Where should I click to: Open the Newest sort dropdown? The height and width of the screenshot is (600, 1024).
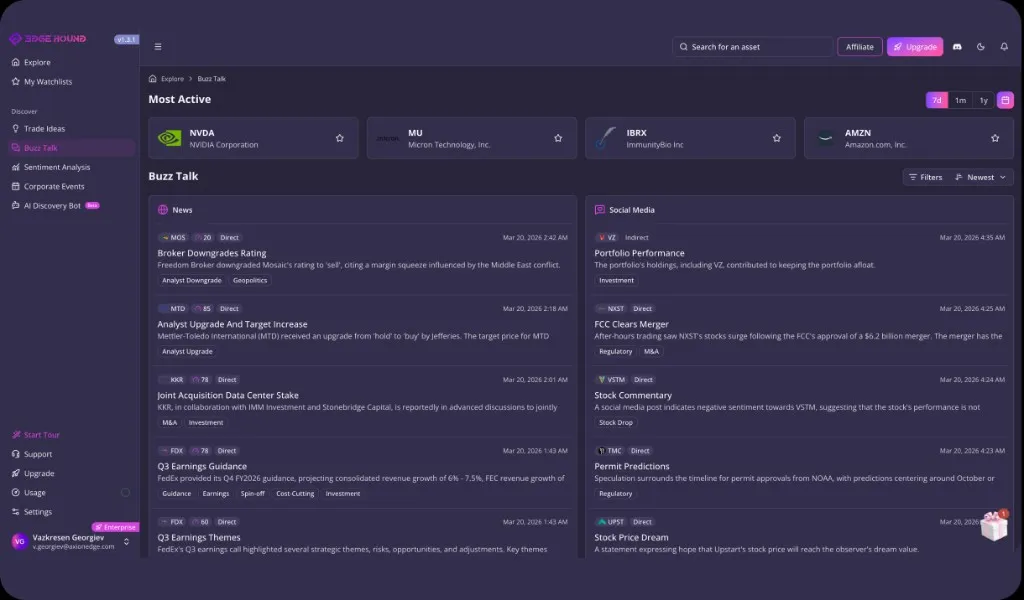(x=978, y=177)
